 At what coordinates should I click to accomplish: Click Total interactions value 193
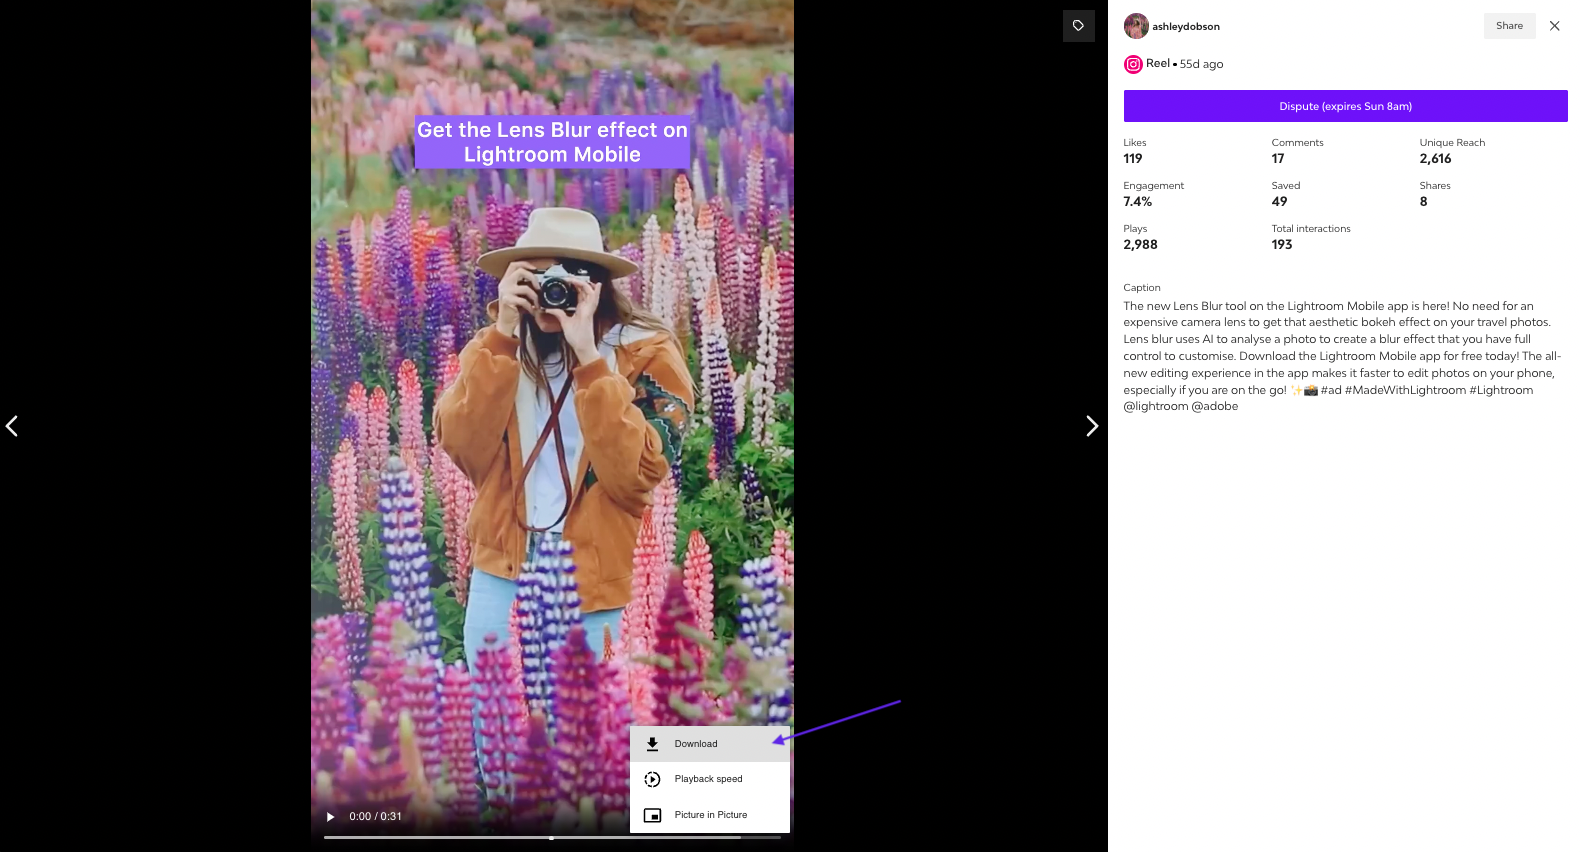tap(1282, 245)
